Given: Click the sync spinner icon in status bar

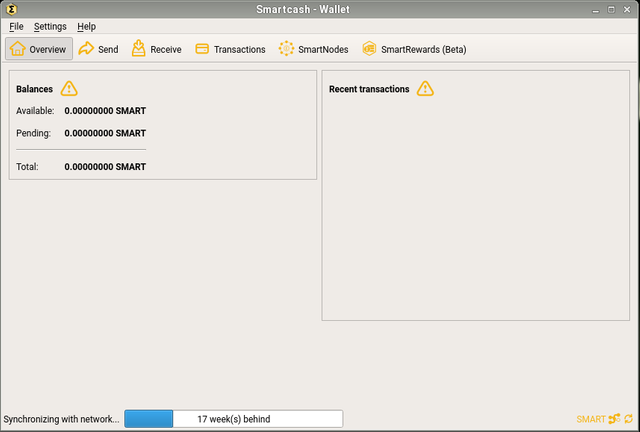Looking at the screenshot, I should click(x=629, y=419).
